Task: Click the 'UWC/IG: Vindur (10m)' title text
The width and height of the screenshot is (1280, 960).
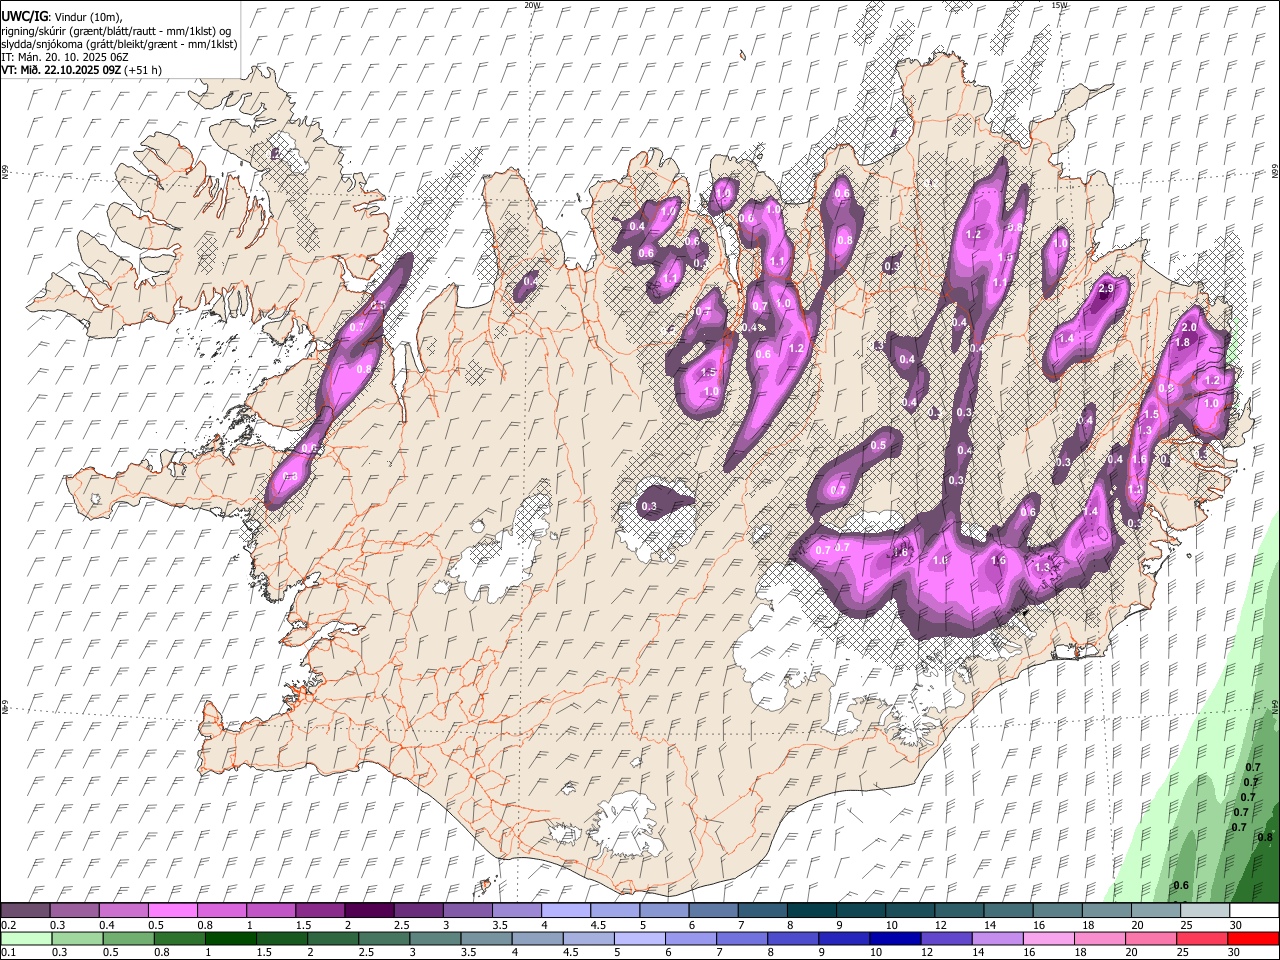Action: pos(61,17)
